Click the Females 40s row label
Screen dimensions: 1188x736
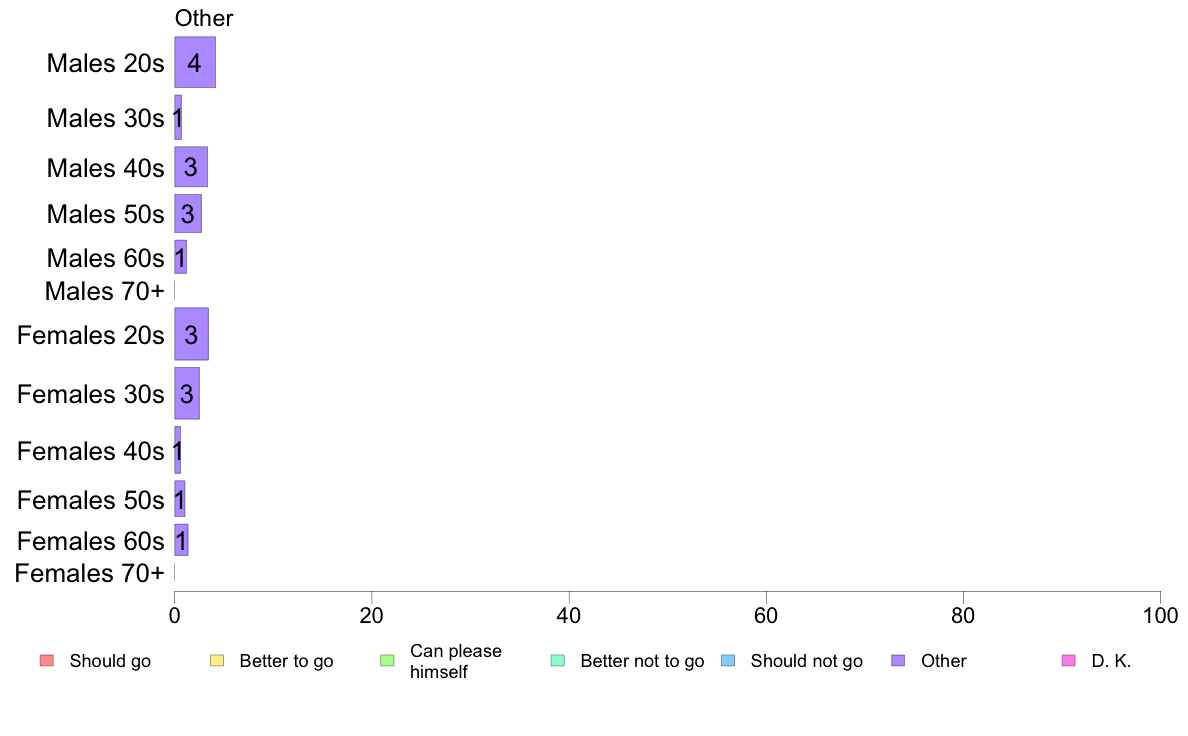90,451
